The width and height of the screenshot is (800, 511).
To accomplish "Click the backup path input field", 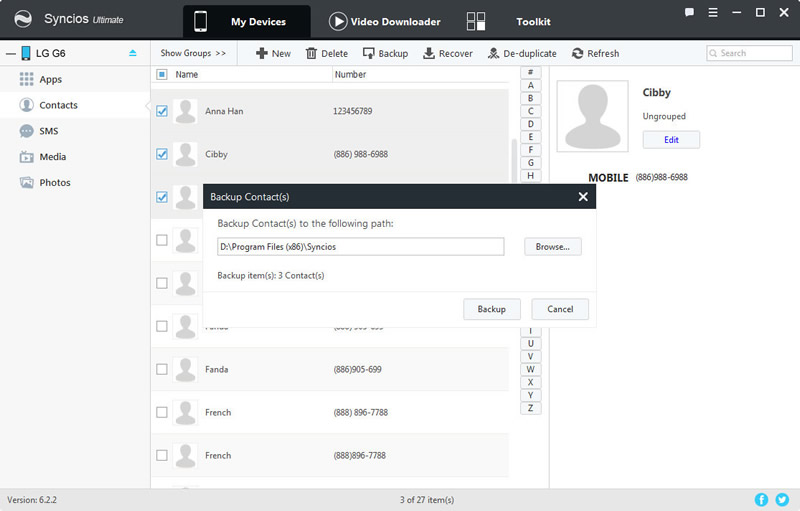I will 361,246.
